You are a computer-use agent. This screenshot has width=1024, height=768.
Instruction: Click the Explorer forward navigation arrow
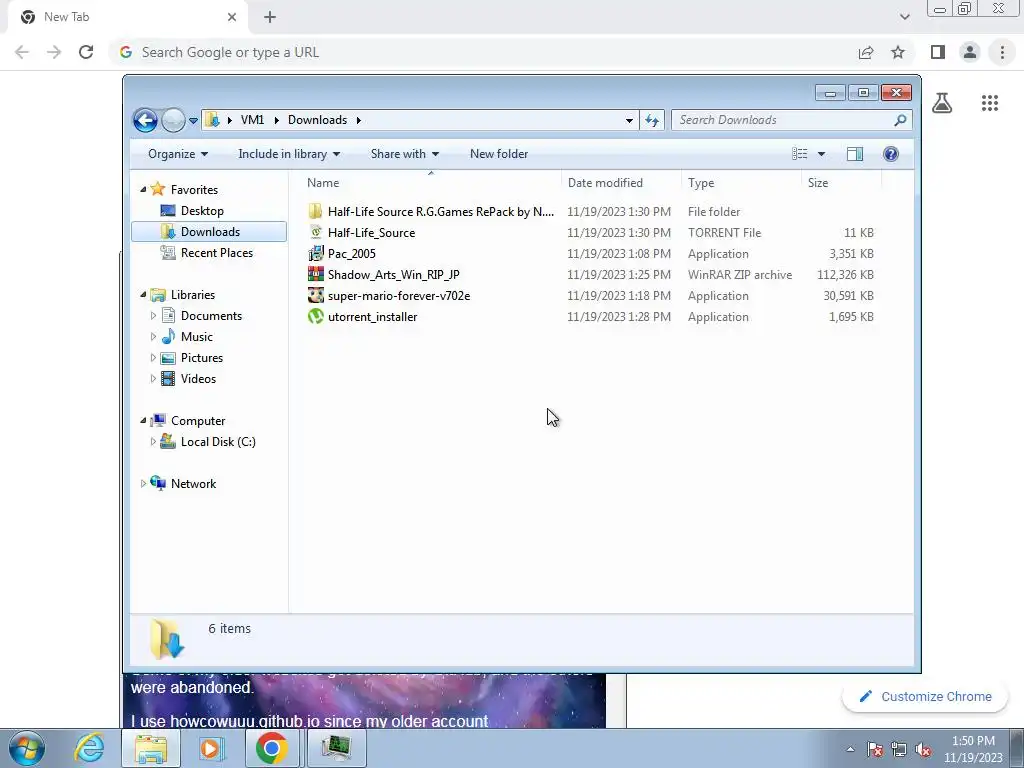(x=173, y=120)
